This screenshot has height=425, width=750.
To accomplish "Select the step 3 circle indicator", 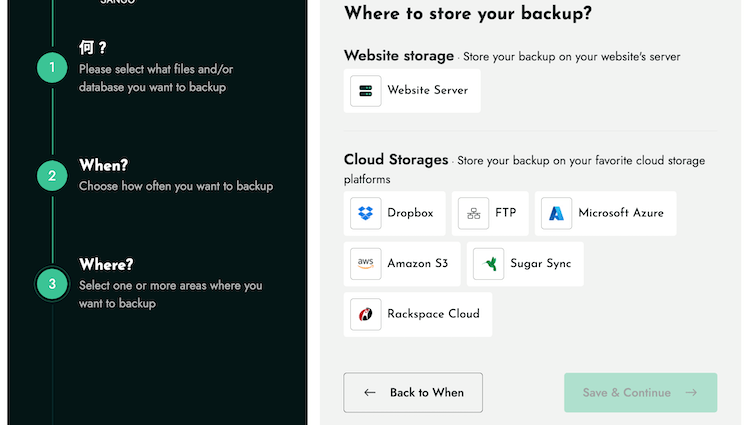I will (52, 283).
